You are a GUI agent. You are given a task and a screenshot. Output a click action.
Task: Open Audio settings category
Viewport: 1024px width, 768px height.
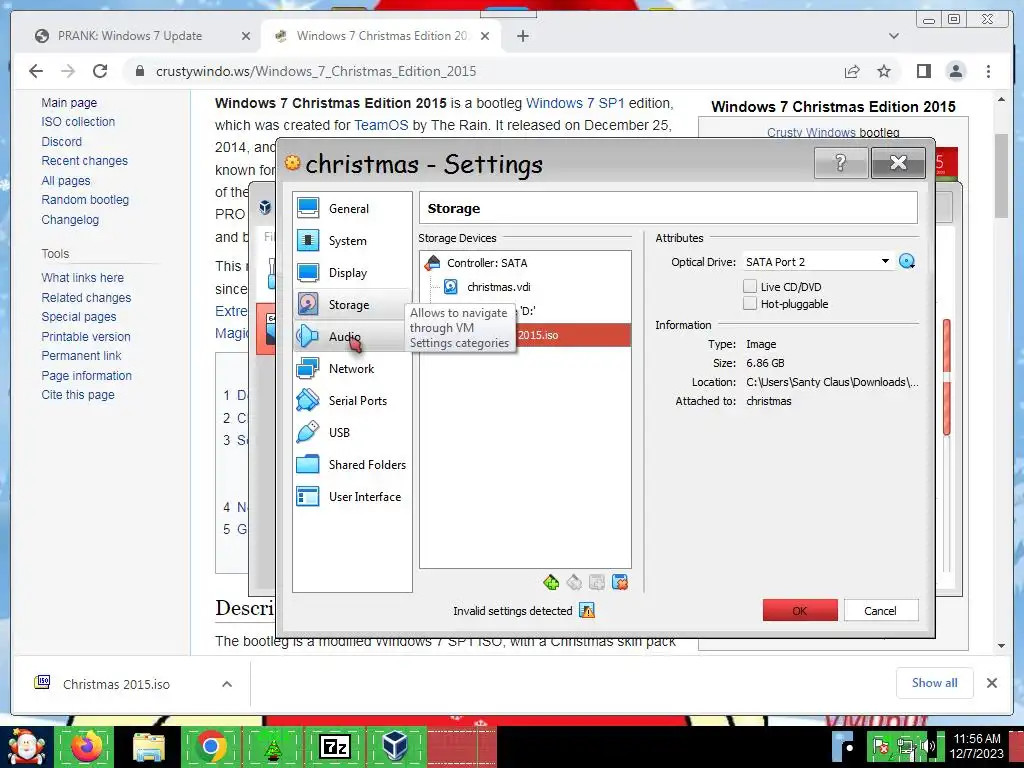pos(352,336)
